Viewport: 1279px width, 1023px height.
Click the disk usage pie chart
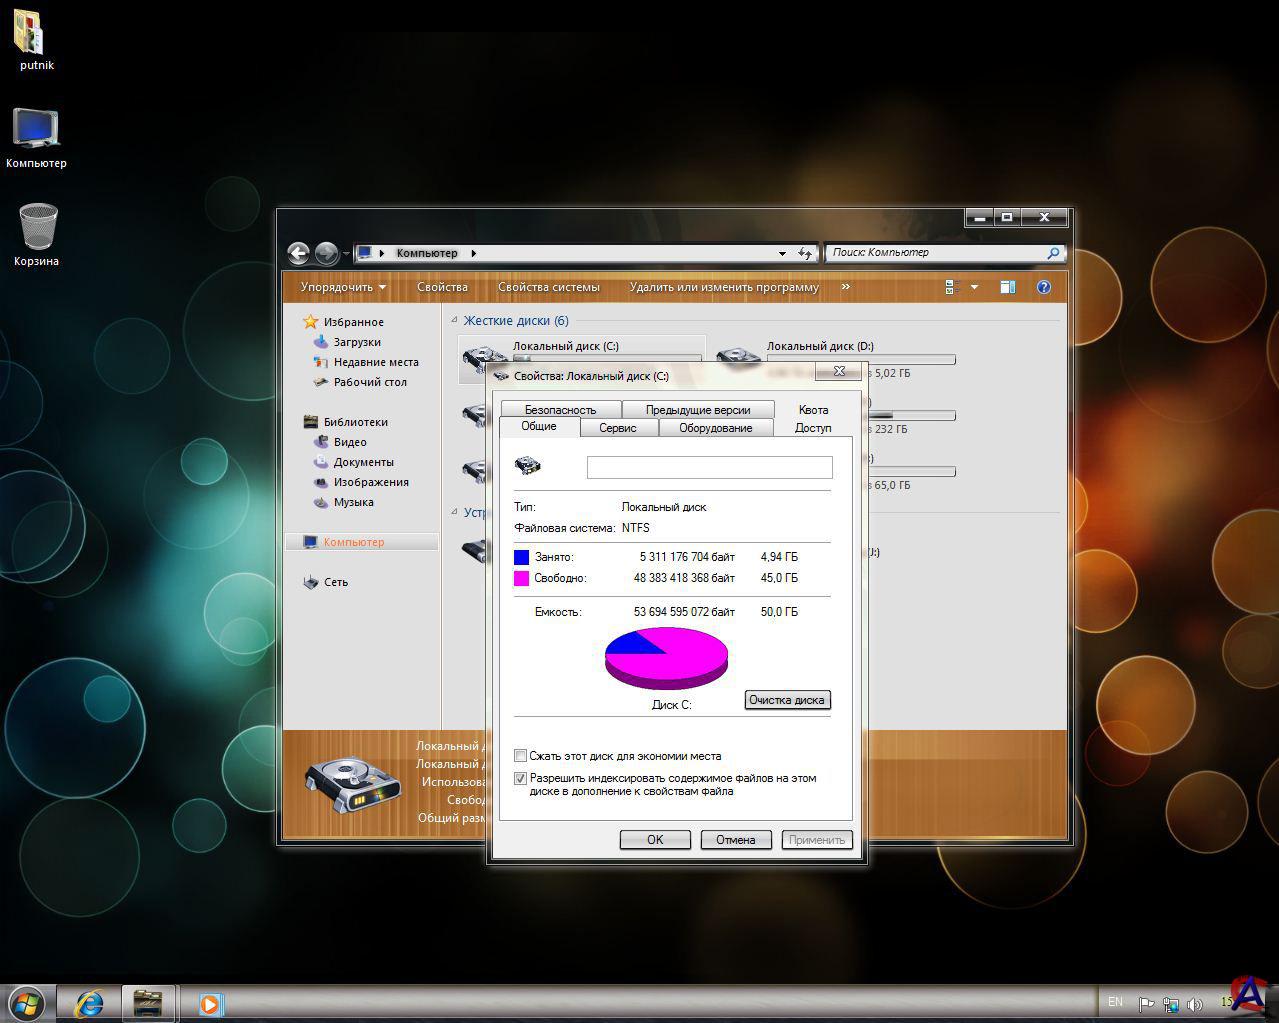[666, 657]
